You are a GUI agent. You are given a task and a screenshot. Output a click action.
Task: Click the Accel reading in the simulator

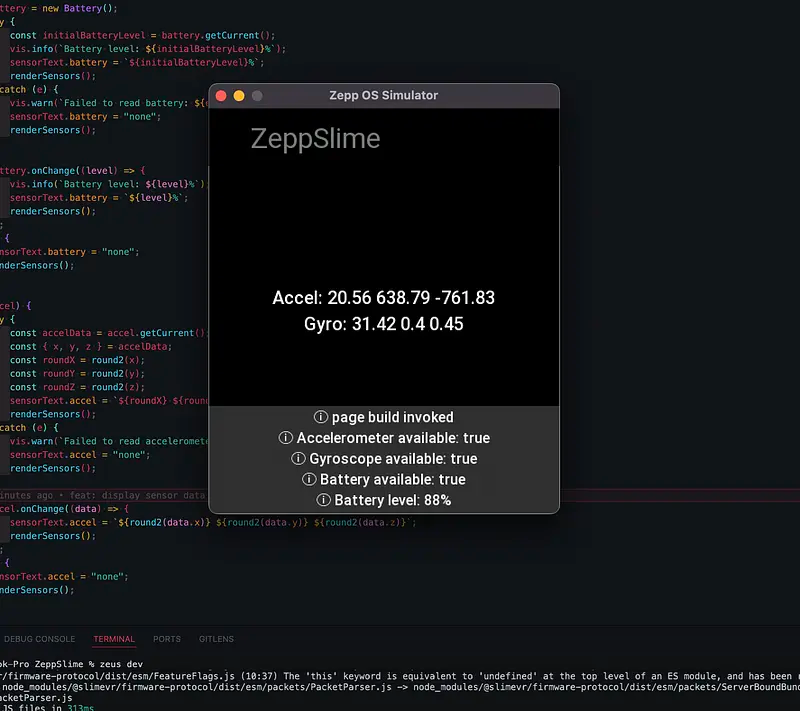tap(383, 298)
